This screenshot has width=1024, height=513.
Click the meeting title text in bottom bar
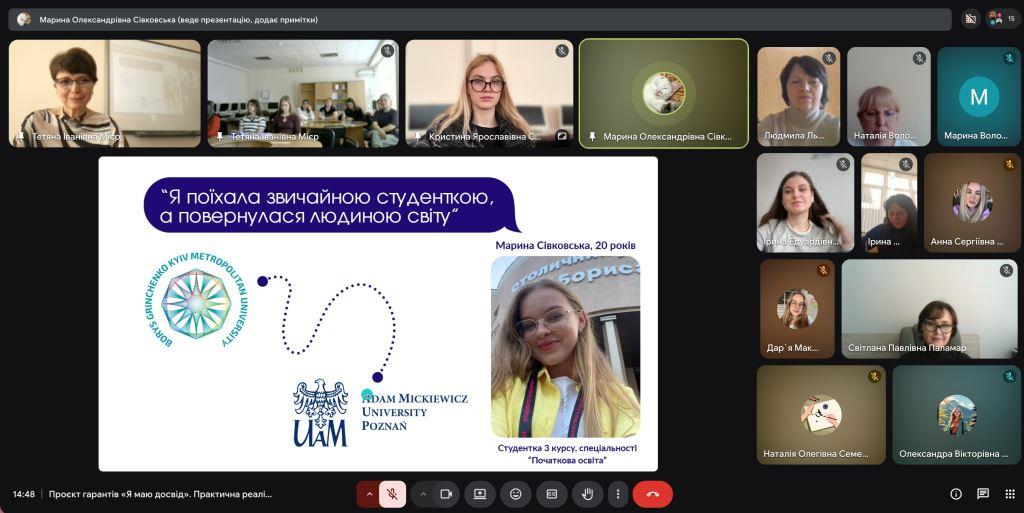[x=160, y=494]
